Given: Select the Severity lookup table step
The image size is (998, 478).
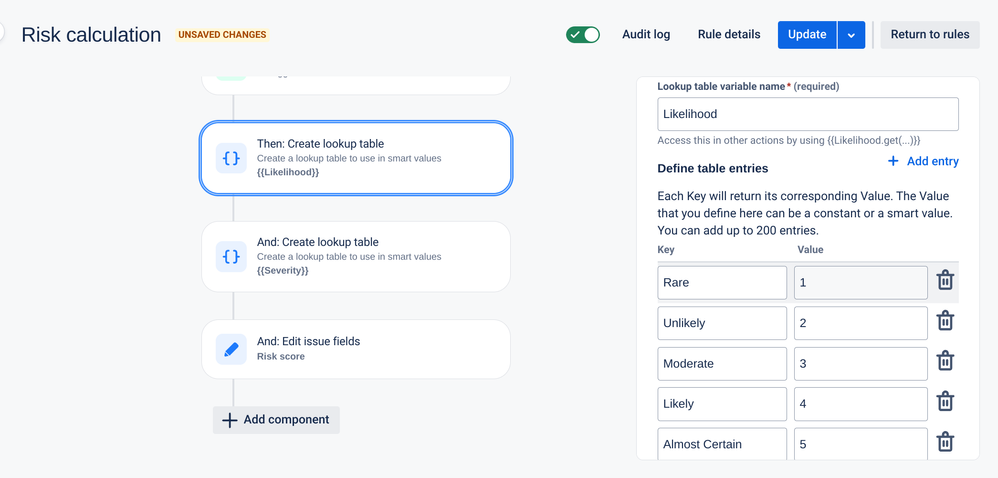Looking at the screenshot, I should click(356, 257).
